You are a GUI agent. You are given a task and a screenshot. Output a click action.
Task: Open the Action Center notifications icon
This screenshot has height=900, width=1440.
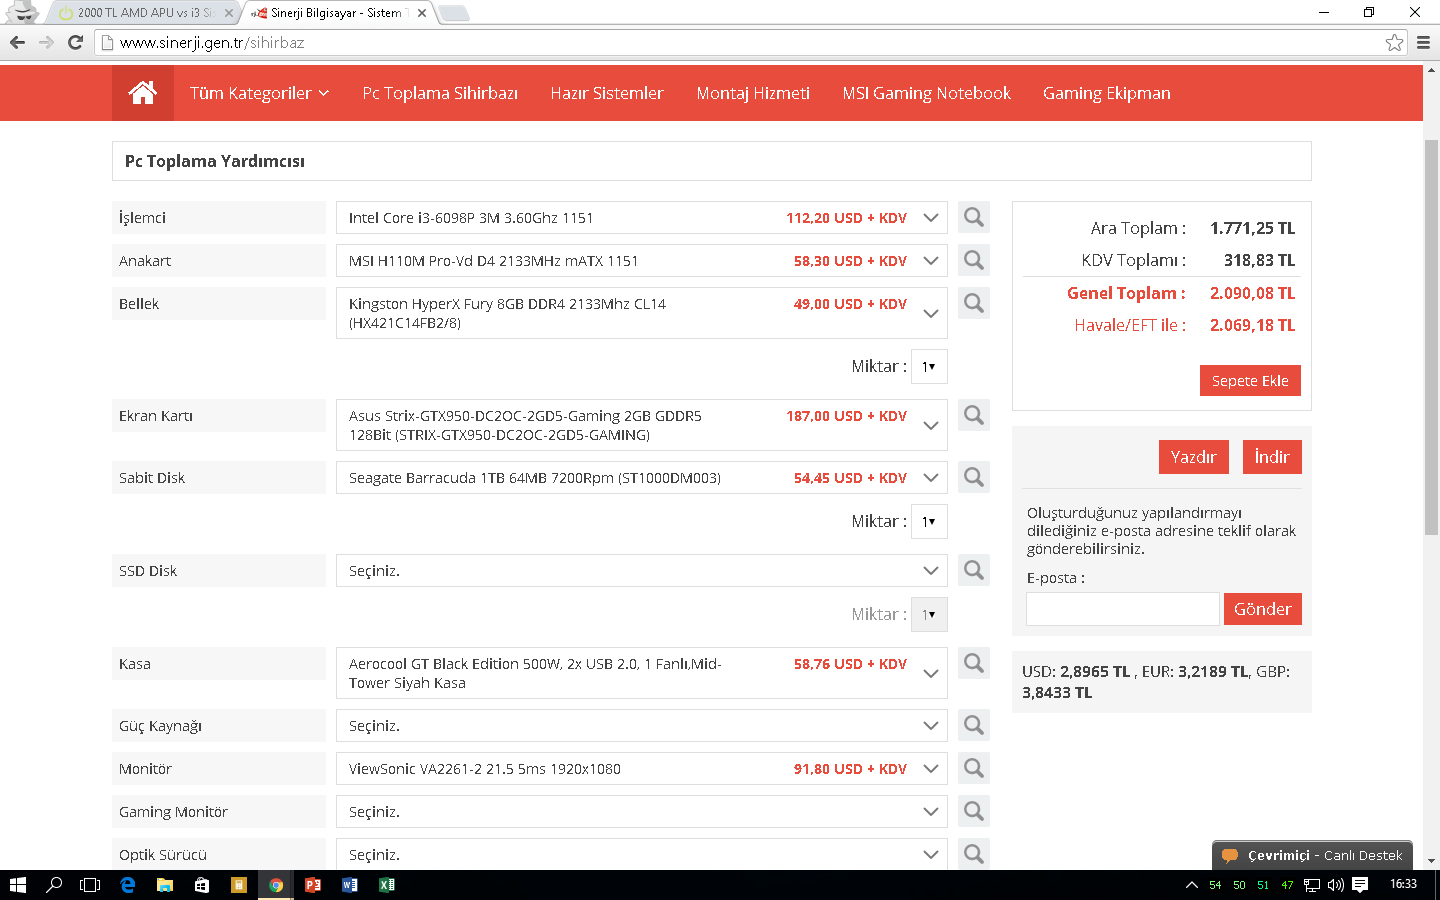1360,885
